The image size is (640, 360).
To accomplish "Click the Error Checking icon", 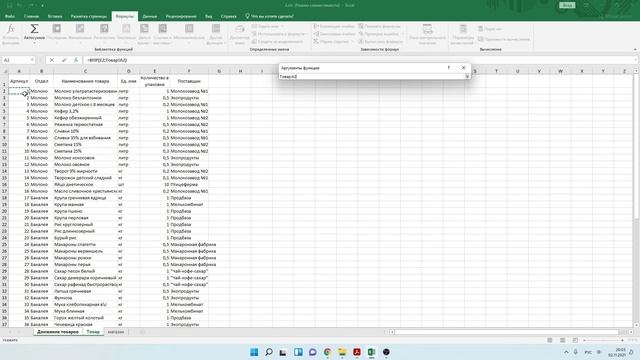I will 361,34.
